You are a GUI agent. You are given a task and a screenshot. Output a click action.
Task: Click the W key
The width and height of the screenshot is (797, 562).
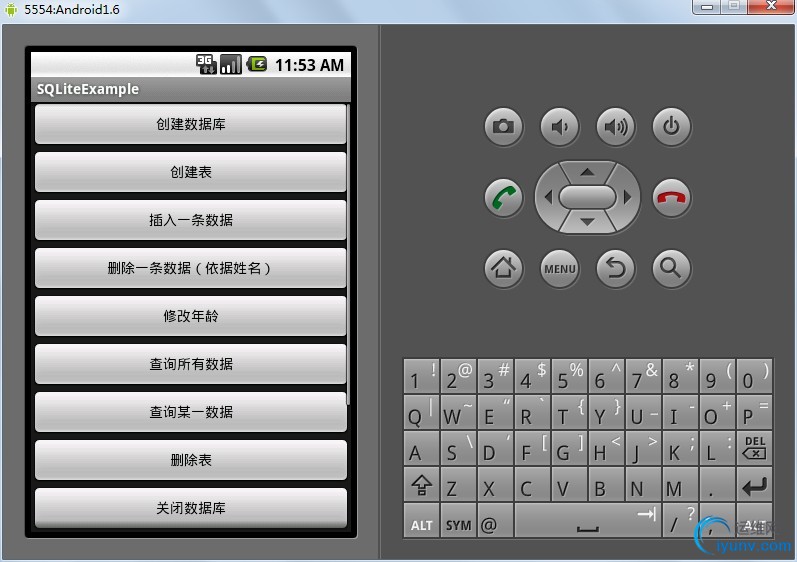click(x=458, y=412)
